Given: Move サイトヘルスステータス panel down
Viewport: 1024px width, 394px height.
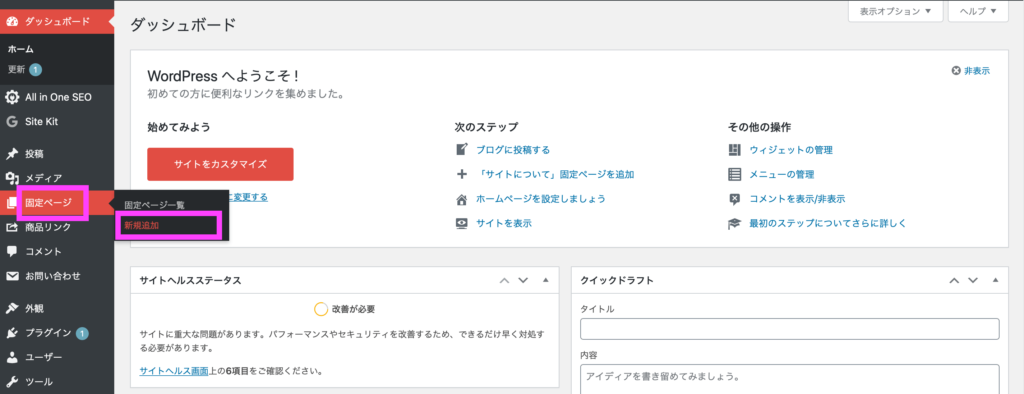Looking at the screenshot, I should [523, 280].
